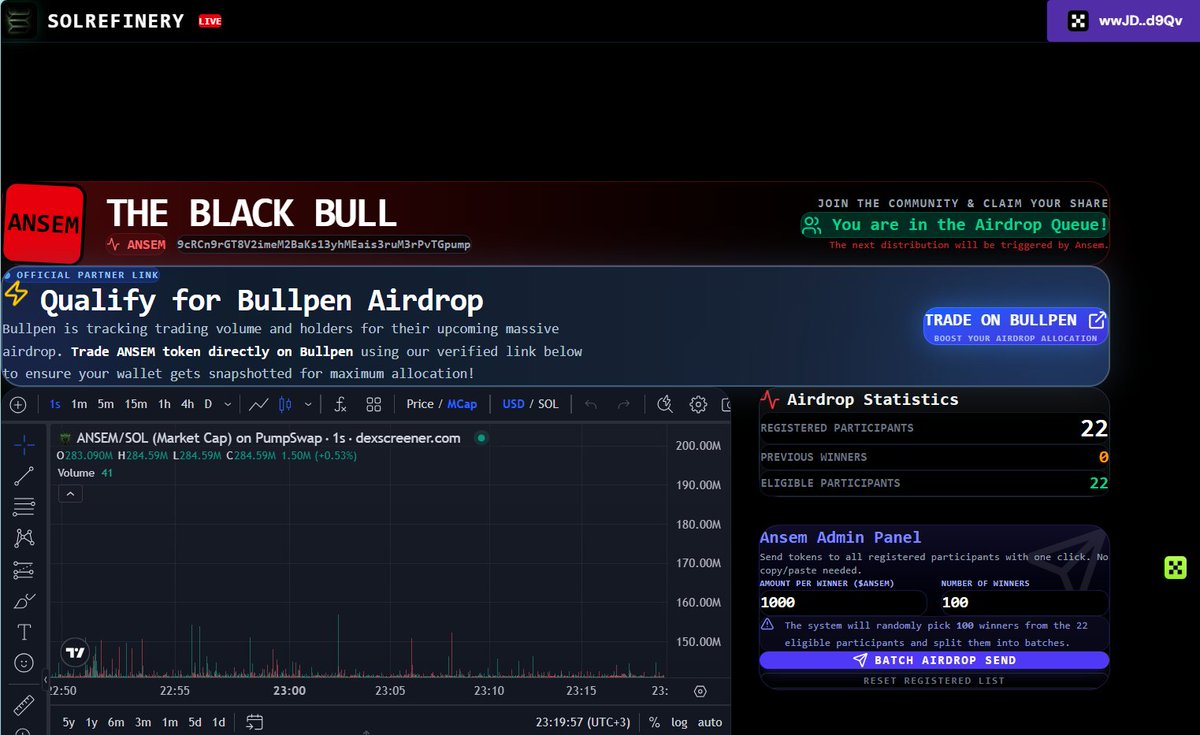Click RESET REGISTERED LIST button

(x=934, y=680)
